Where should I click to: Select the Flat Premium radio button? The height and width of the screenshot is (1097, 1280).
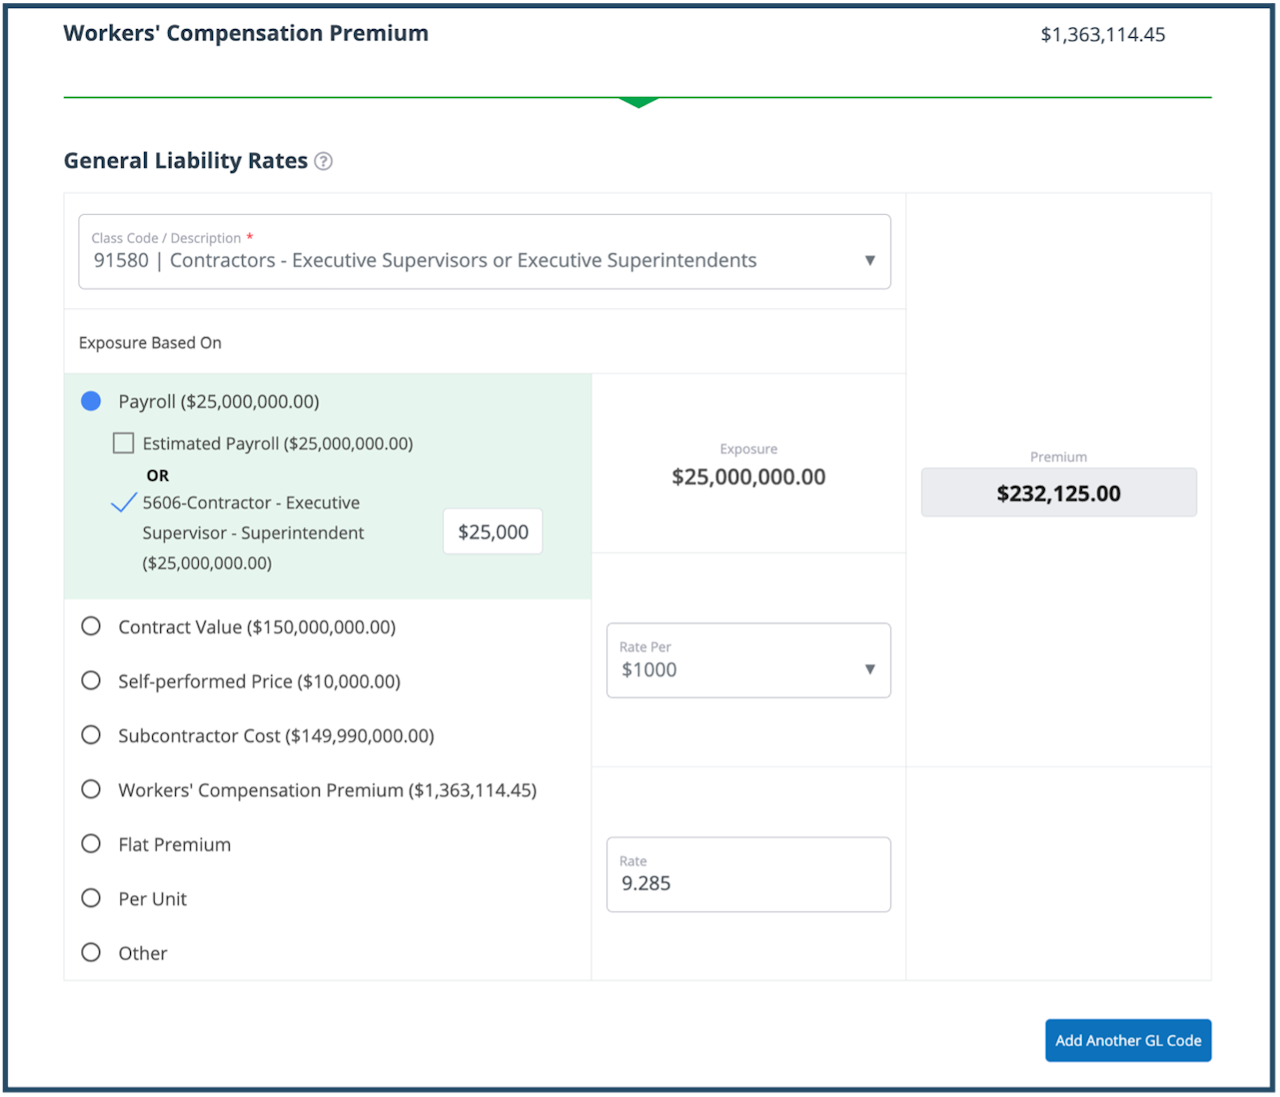click(91, 844)
